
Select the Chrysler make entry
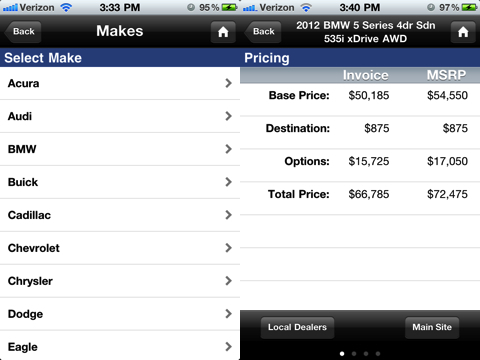click(120, 281)
